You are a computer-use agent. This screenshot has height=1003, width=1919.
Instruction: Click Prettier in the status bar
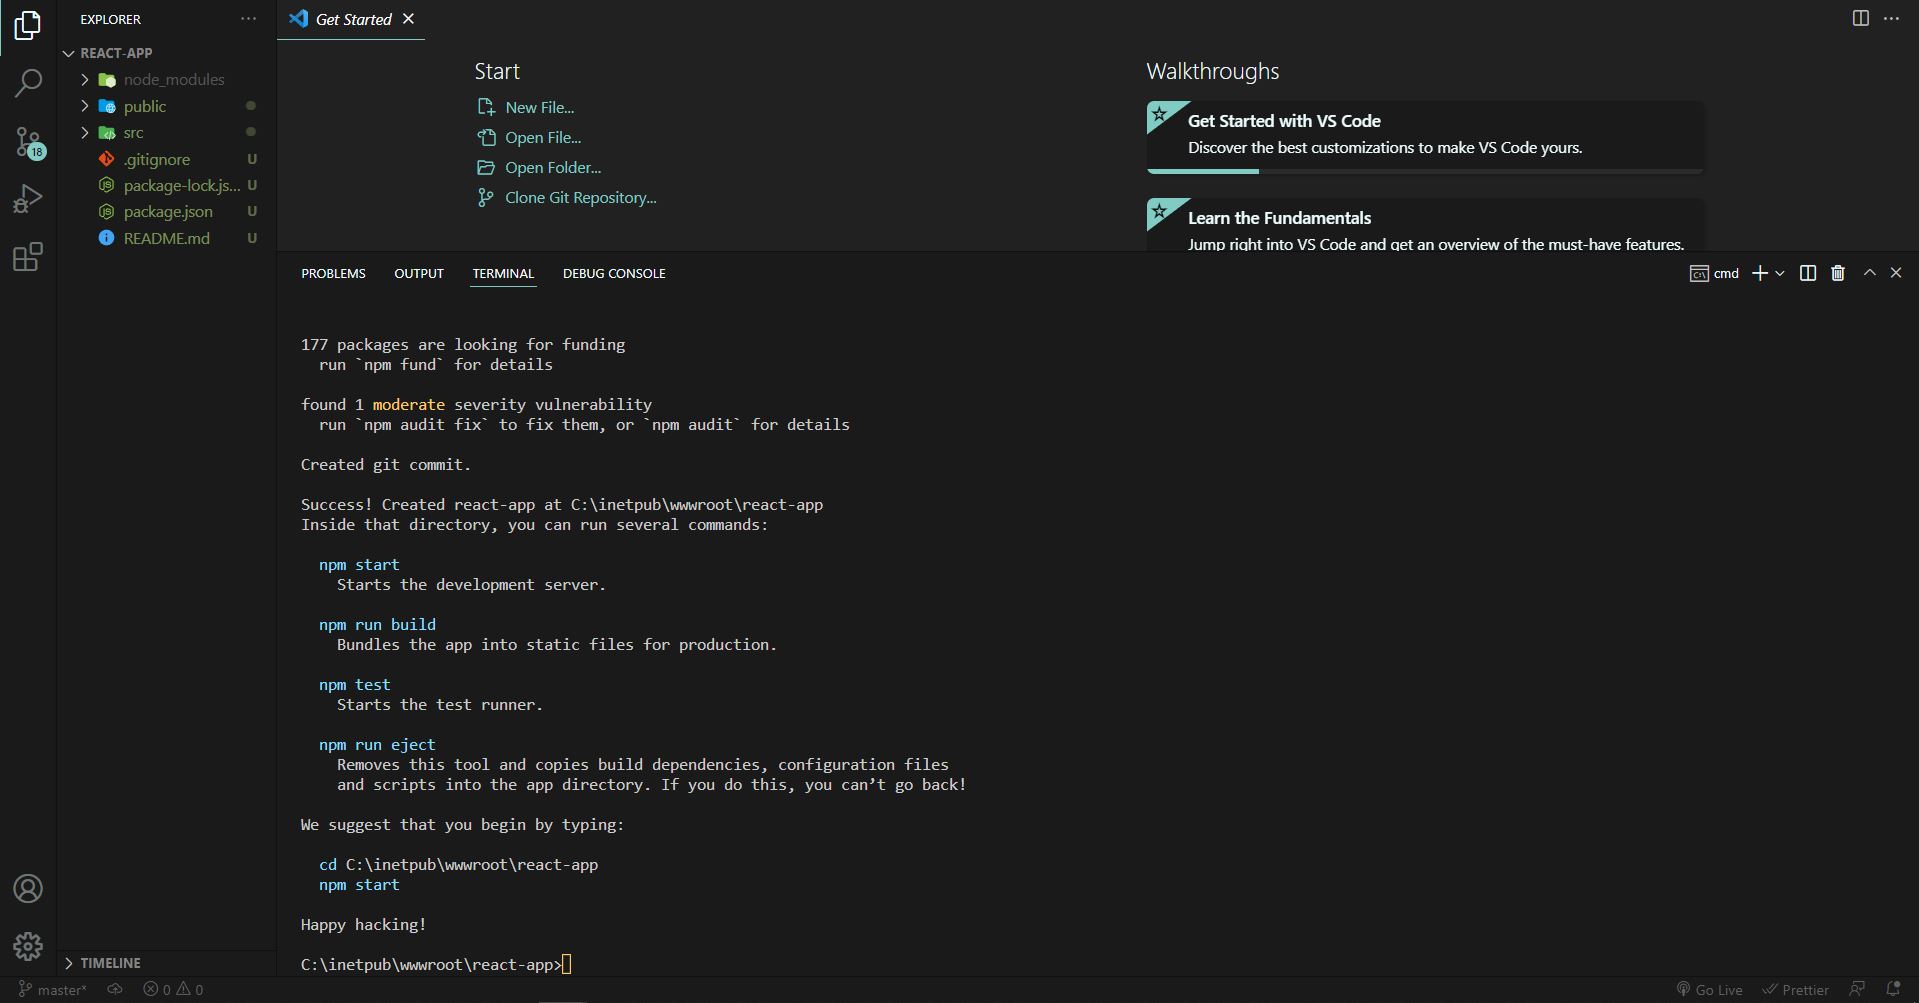pyautogui.click(x=1795, y=989)
